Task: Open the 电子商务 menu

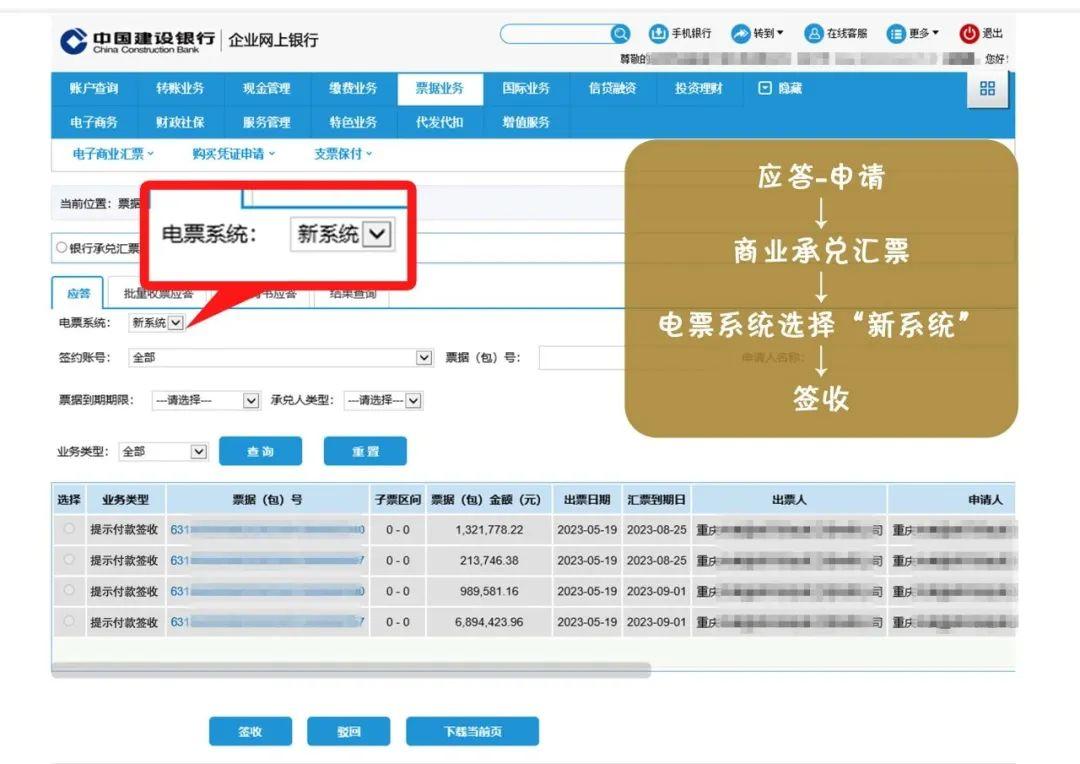Action: [x=94, y=122]
